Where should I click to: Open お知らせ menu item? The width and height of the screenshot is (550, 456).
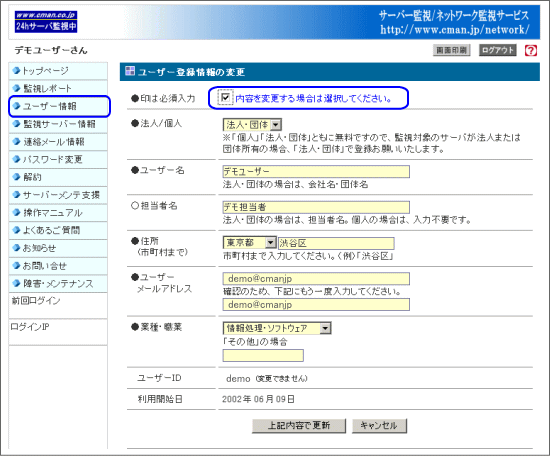click(58, 248)
